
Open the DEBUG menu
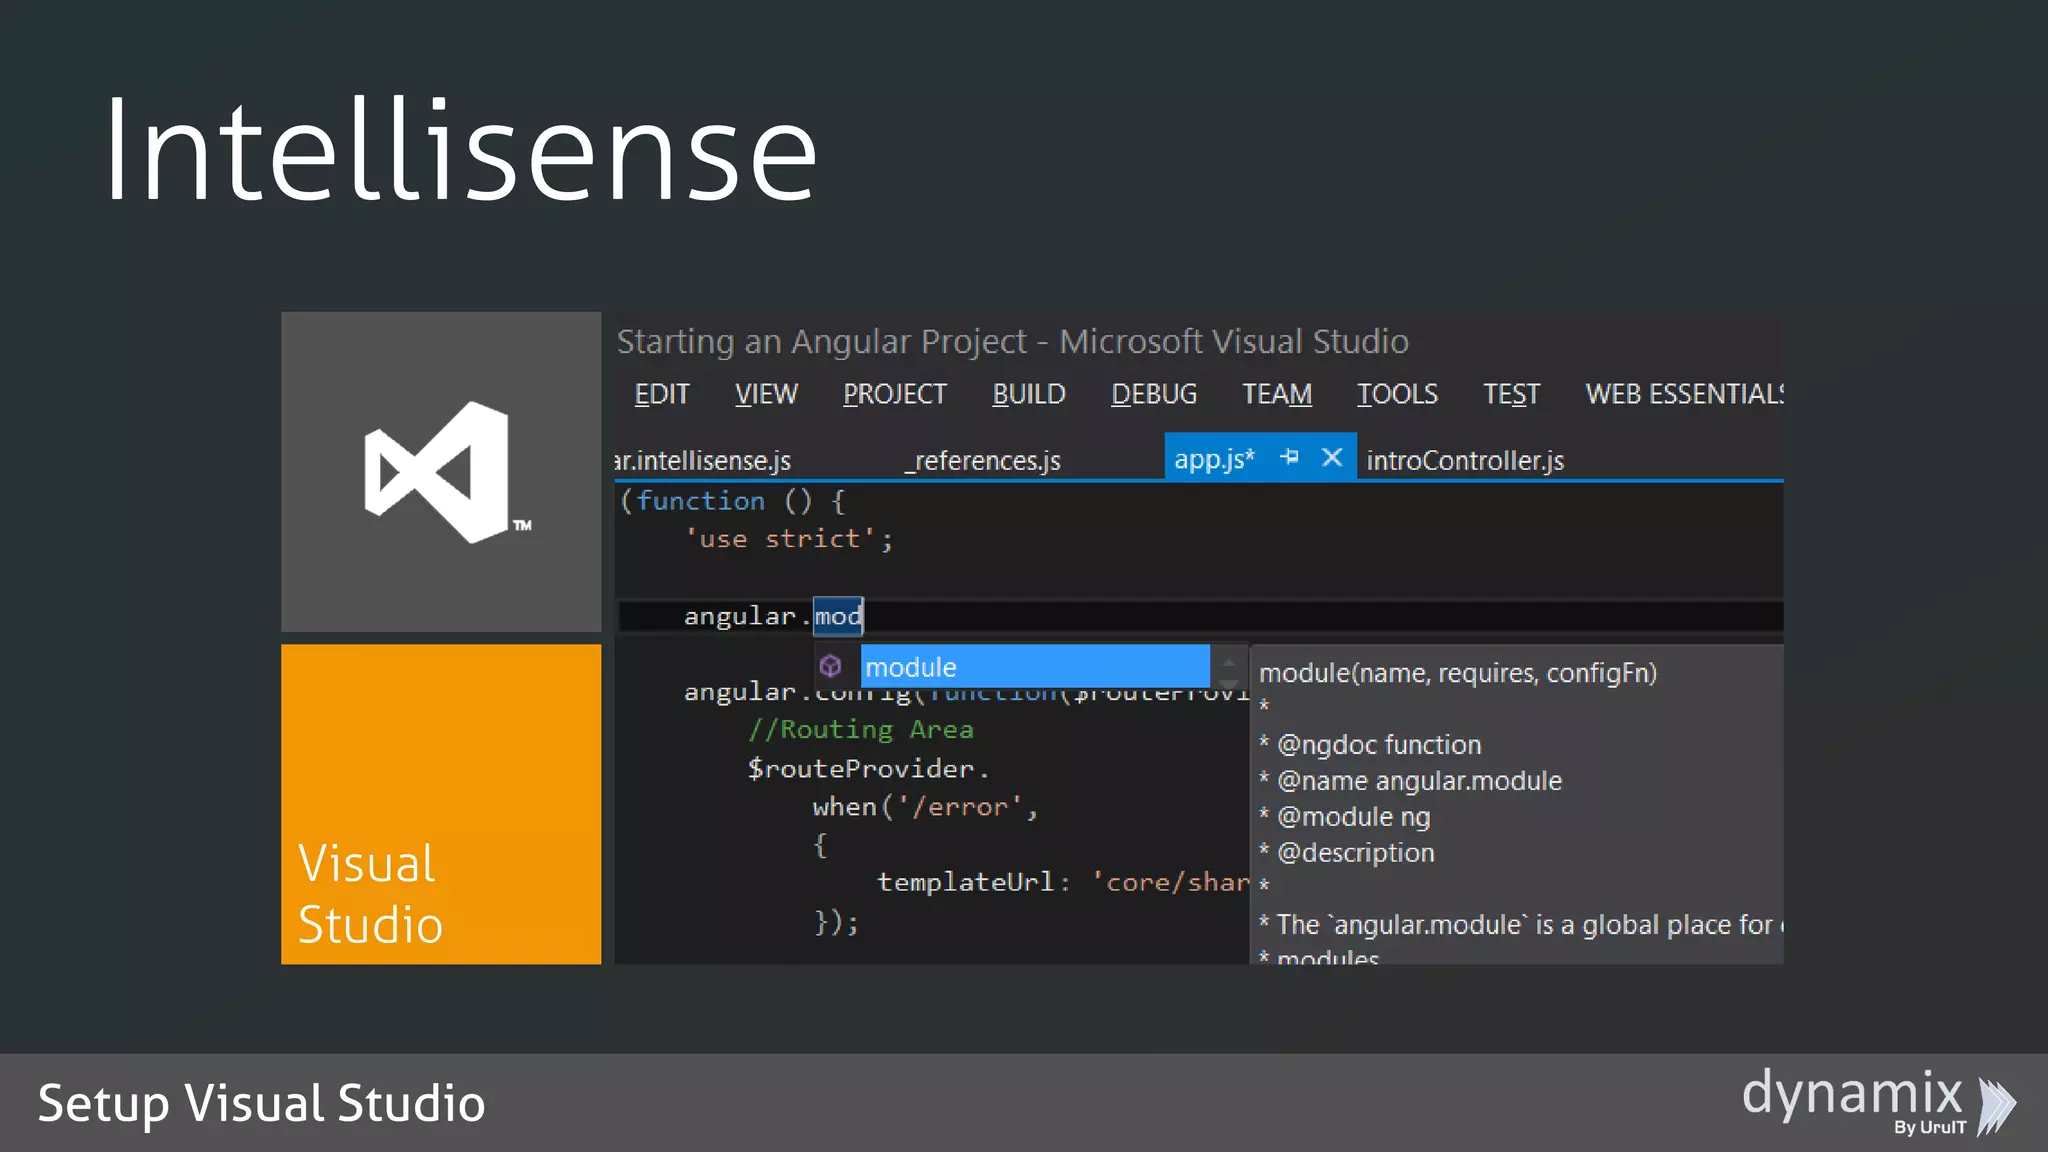(x=1153, y=394)
